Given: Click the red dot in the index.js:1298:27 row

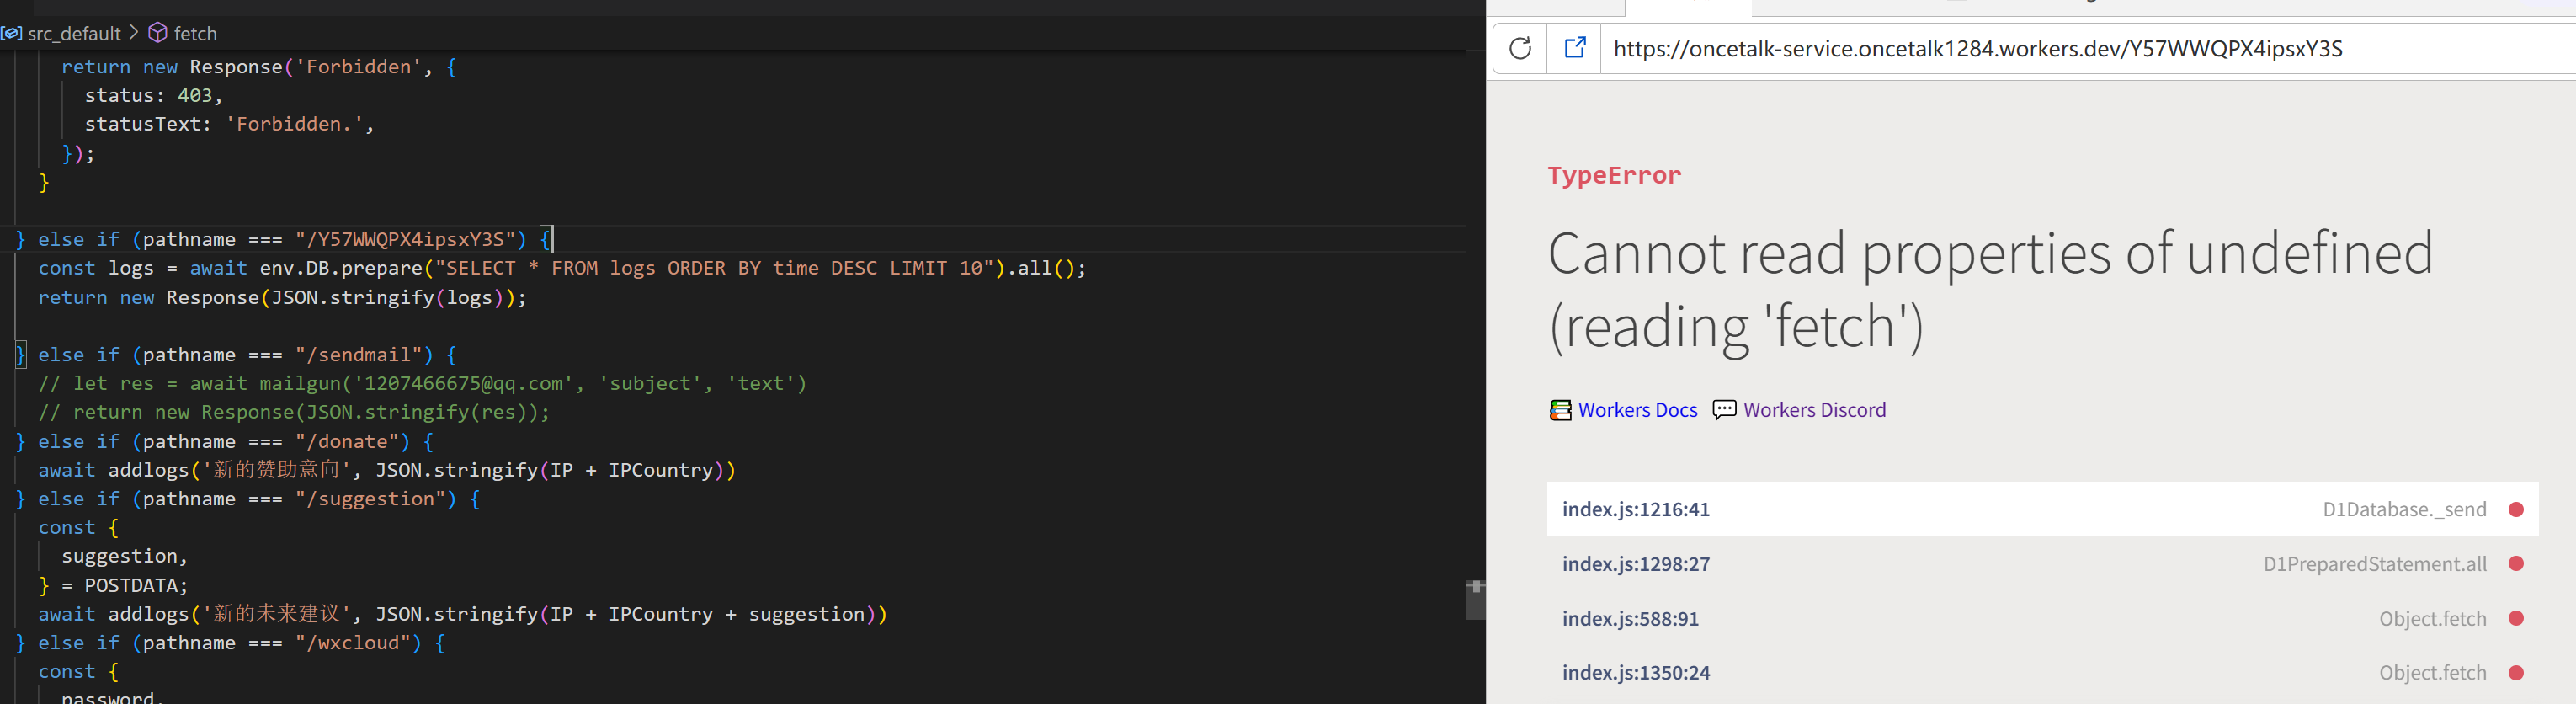Looking at the screenshot, I should [x=2516, y=564].
